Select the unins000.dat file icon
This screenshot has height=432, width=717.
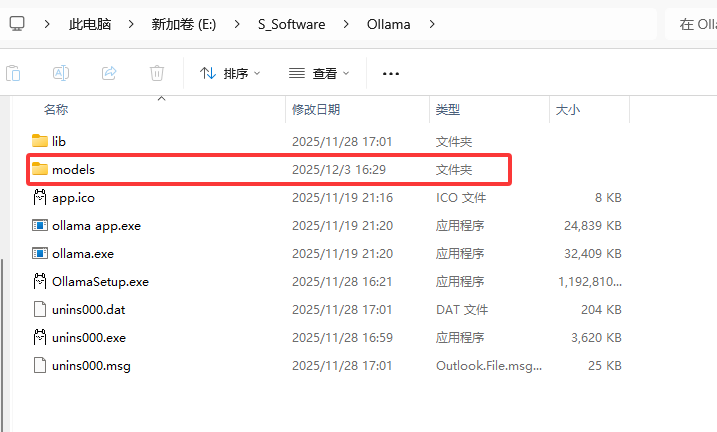pos(40,309)
